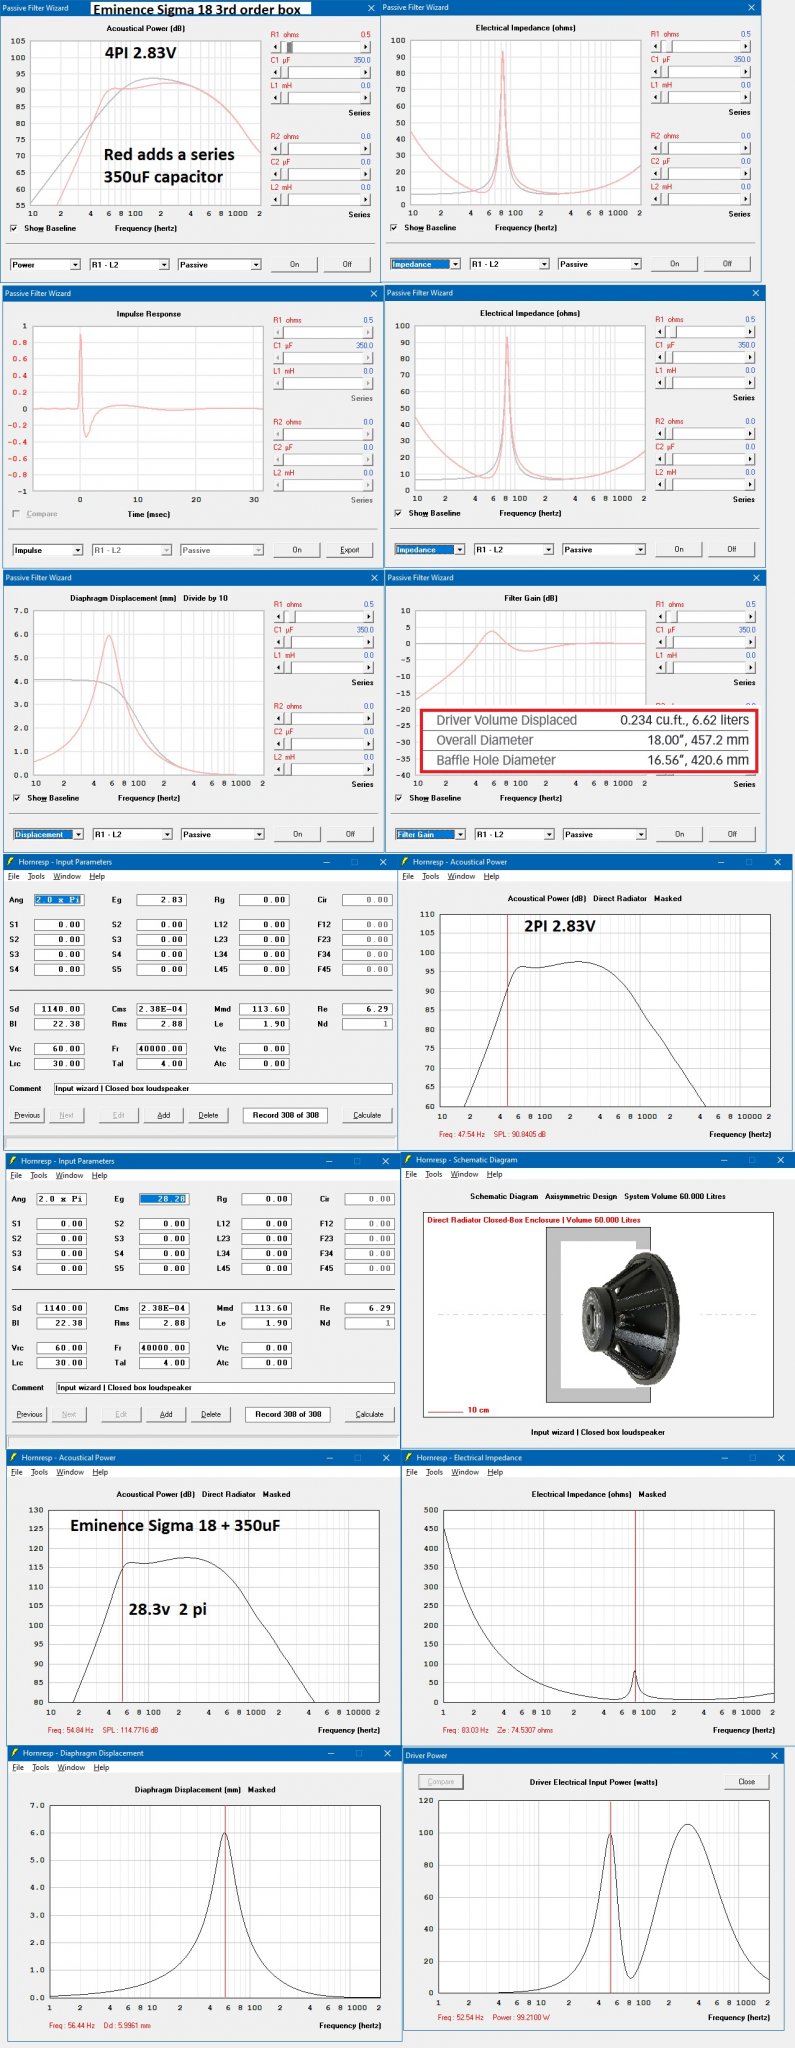This screenshot has height=2048, width=795.
Task: Click Delete in Input Parameters with Eg 28.28
Action: [x=211, y=1414]
